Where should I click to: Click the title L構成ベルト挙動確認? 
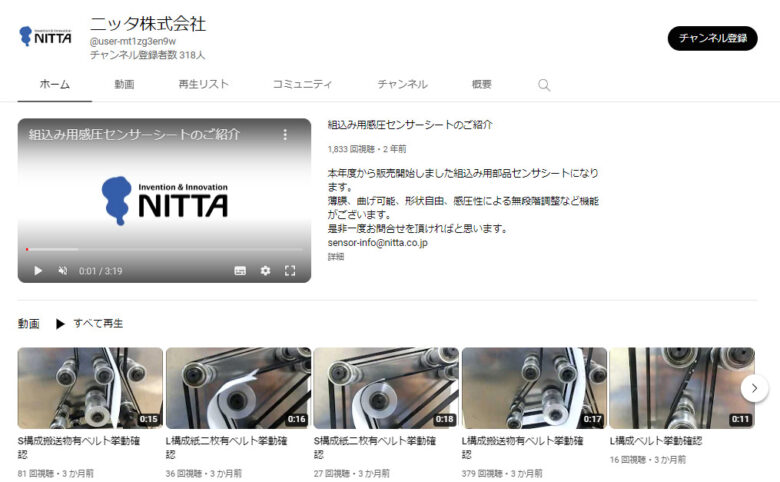tap(656, 441)
